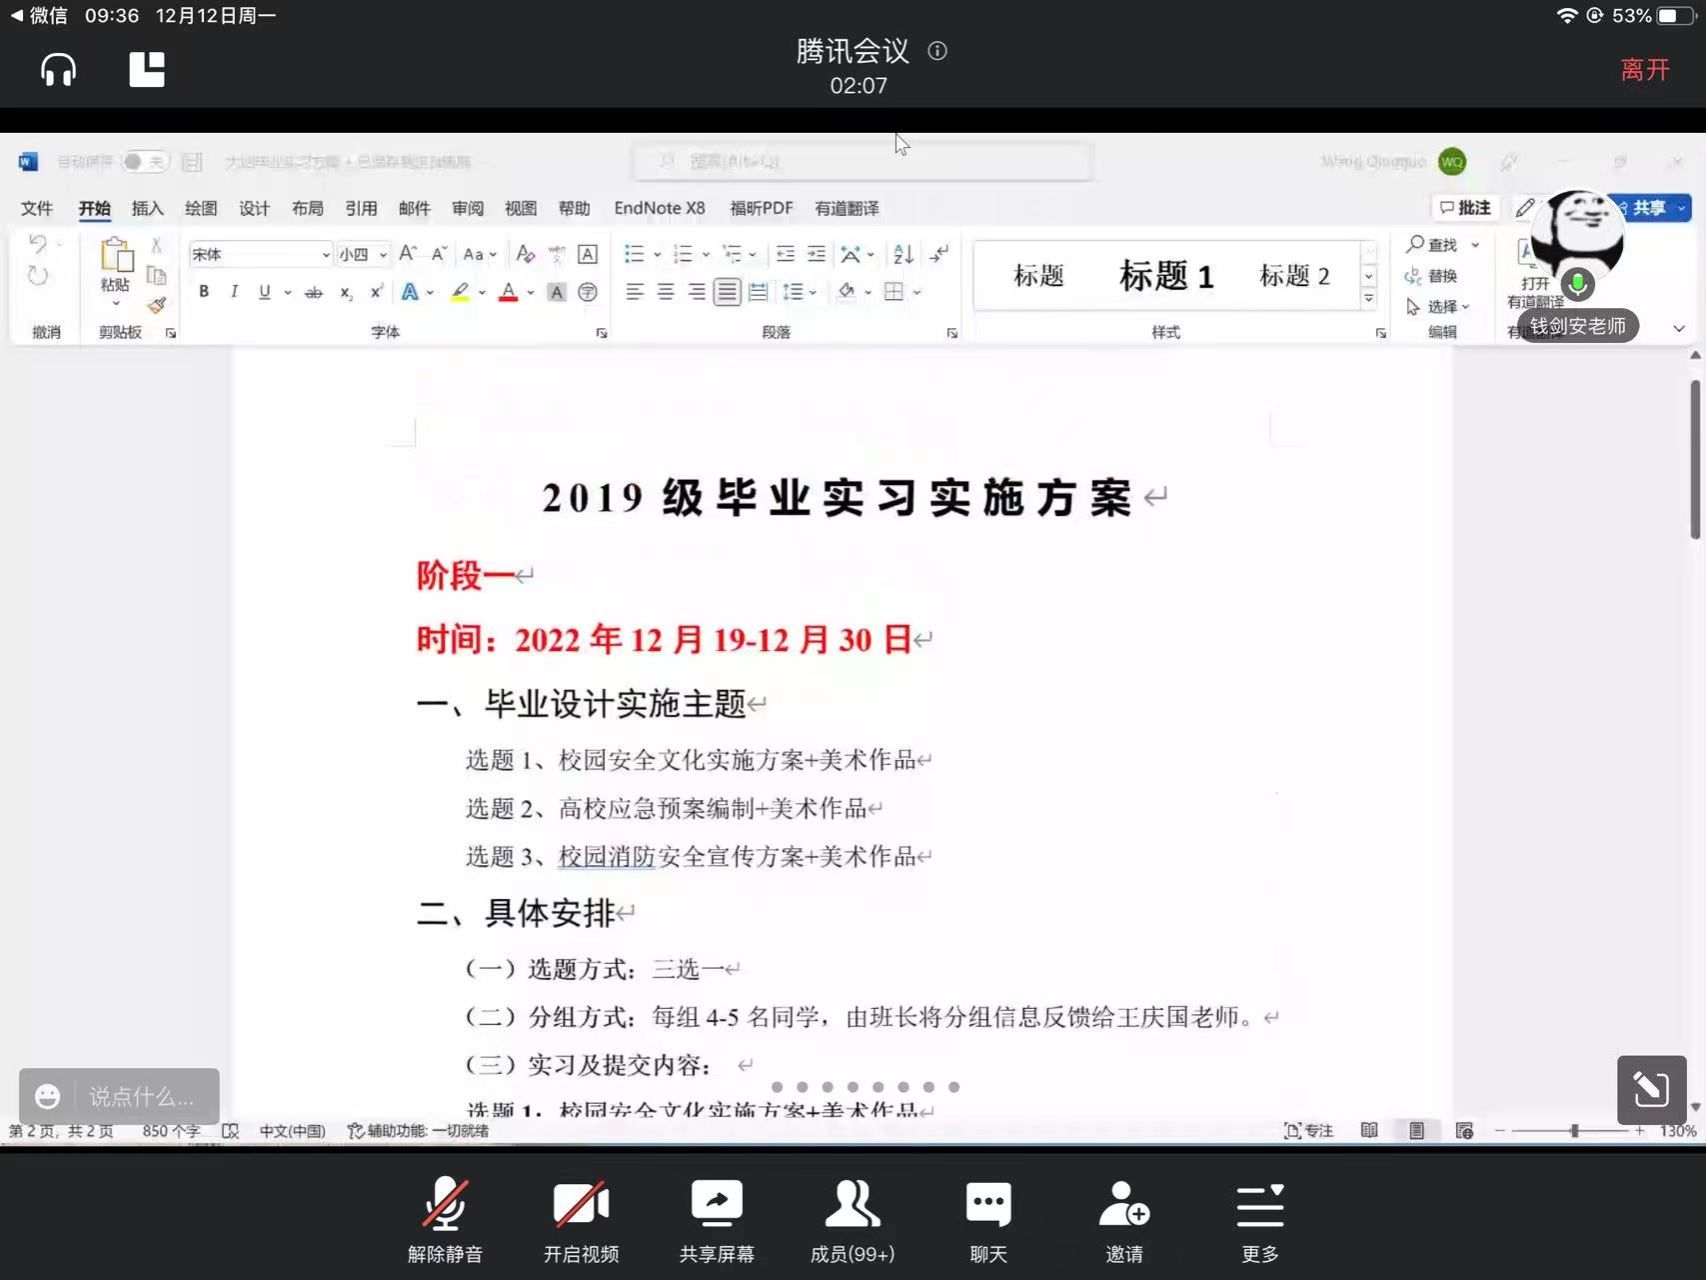Viewport: 1706px width, 1280px height.
Task: Switch audio output via headphone icon
Action: [x=58, y=70]
